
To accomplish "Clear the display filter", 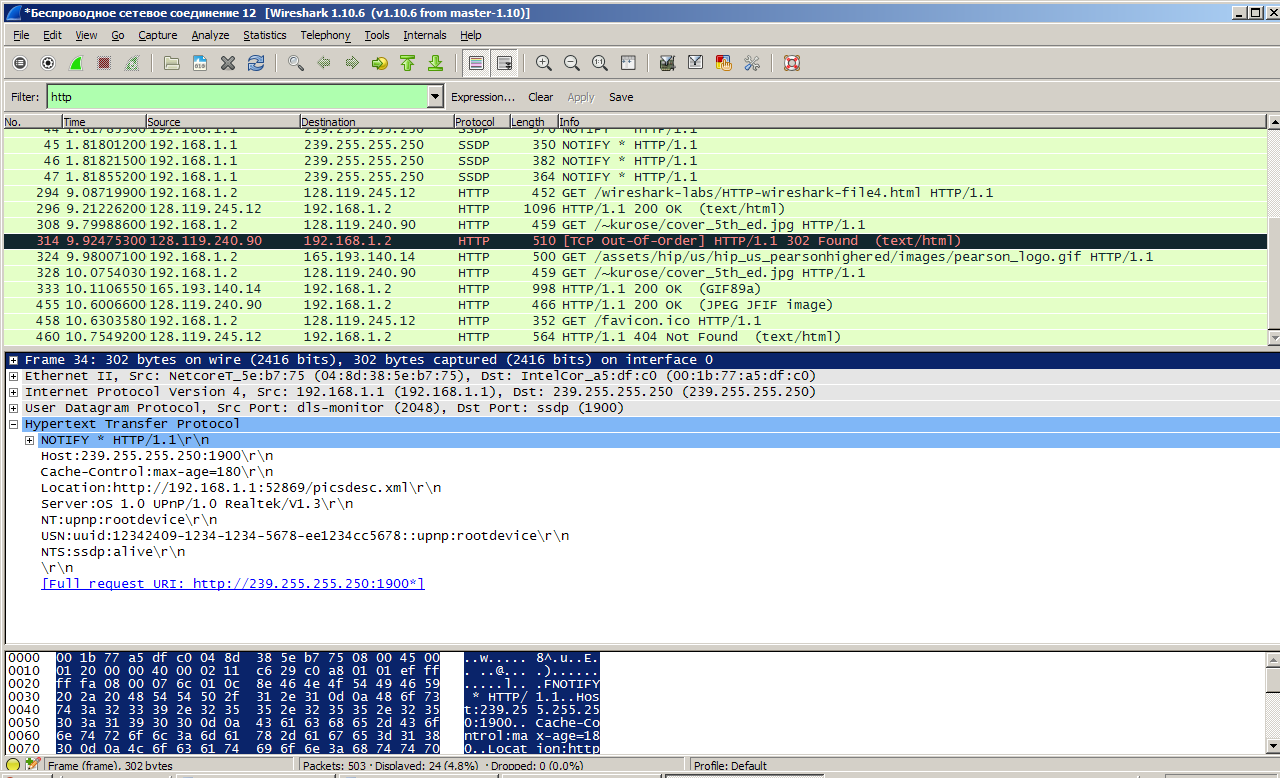I will point(541,97).
